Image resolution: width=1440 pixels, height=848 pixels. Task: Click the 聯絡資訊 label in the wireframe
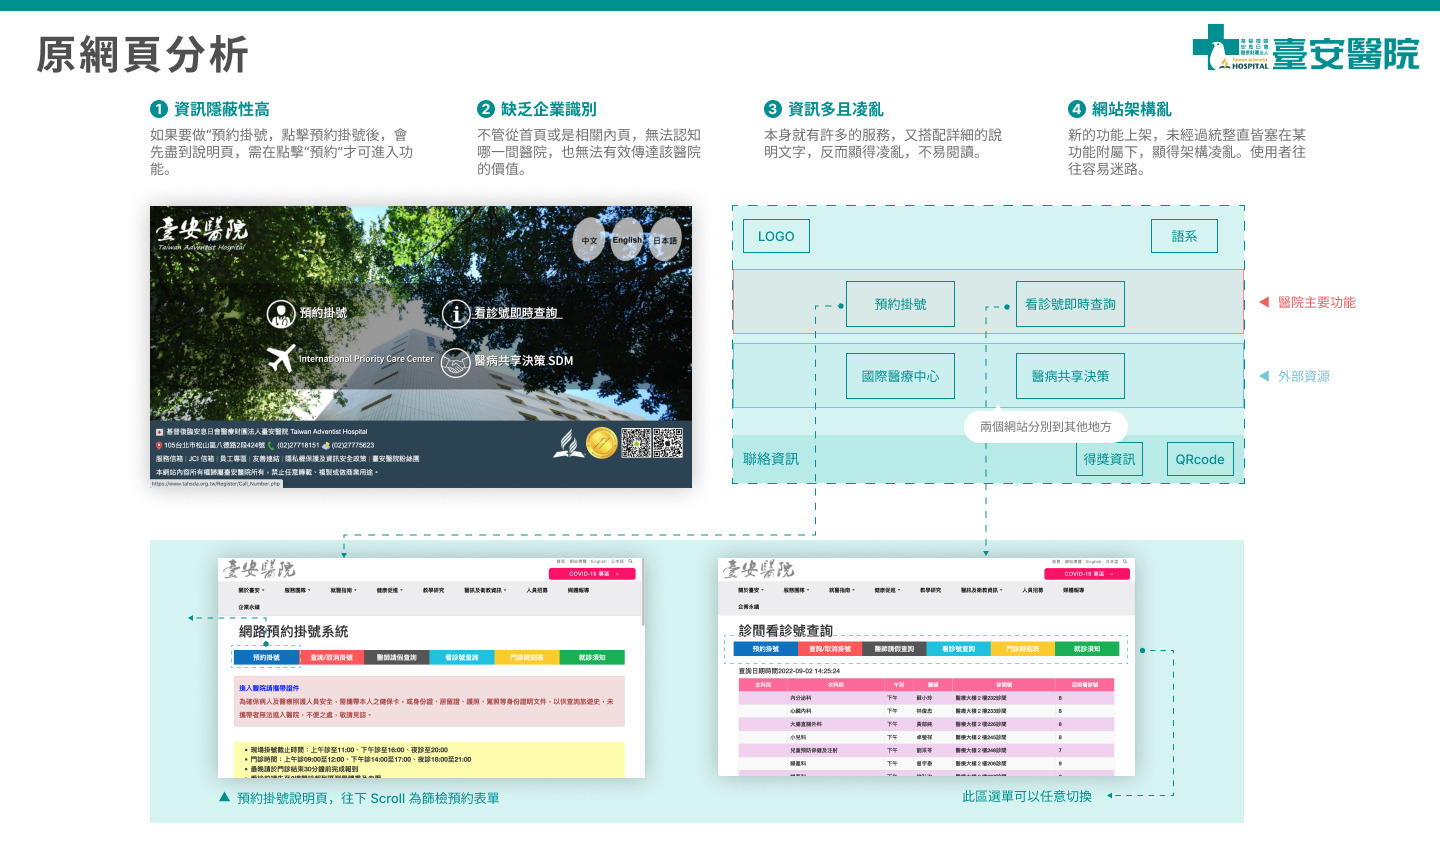pyautogui.click(x=771, y=459)
